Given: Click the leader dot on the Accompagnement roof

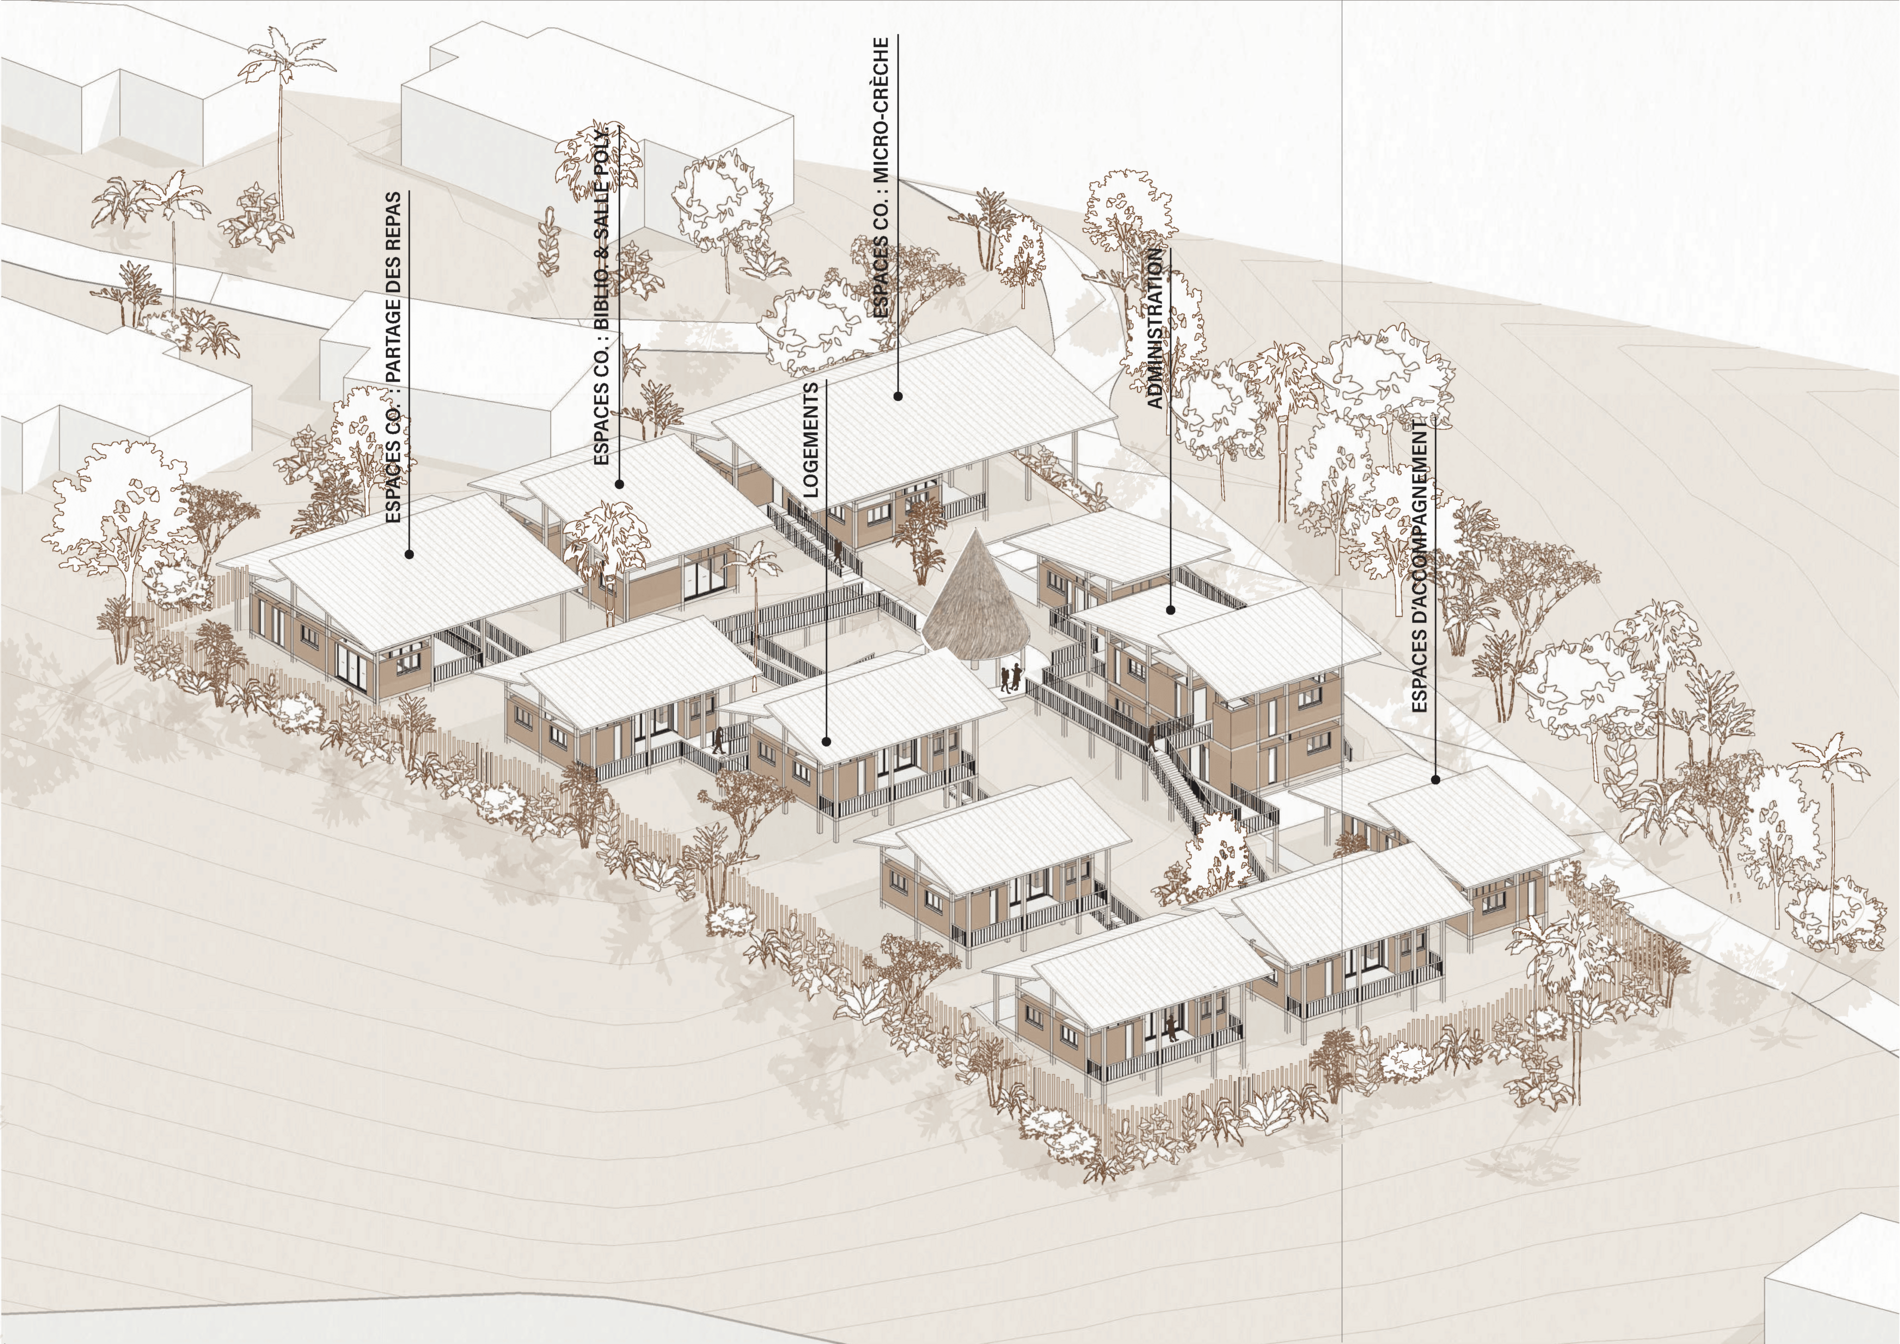Looking at the screenshot, I should tap(1436, 779).
